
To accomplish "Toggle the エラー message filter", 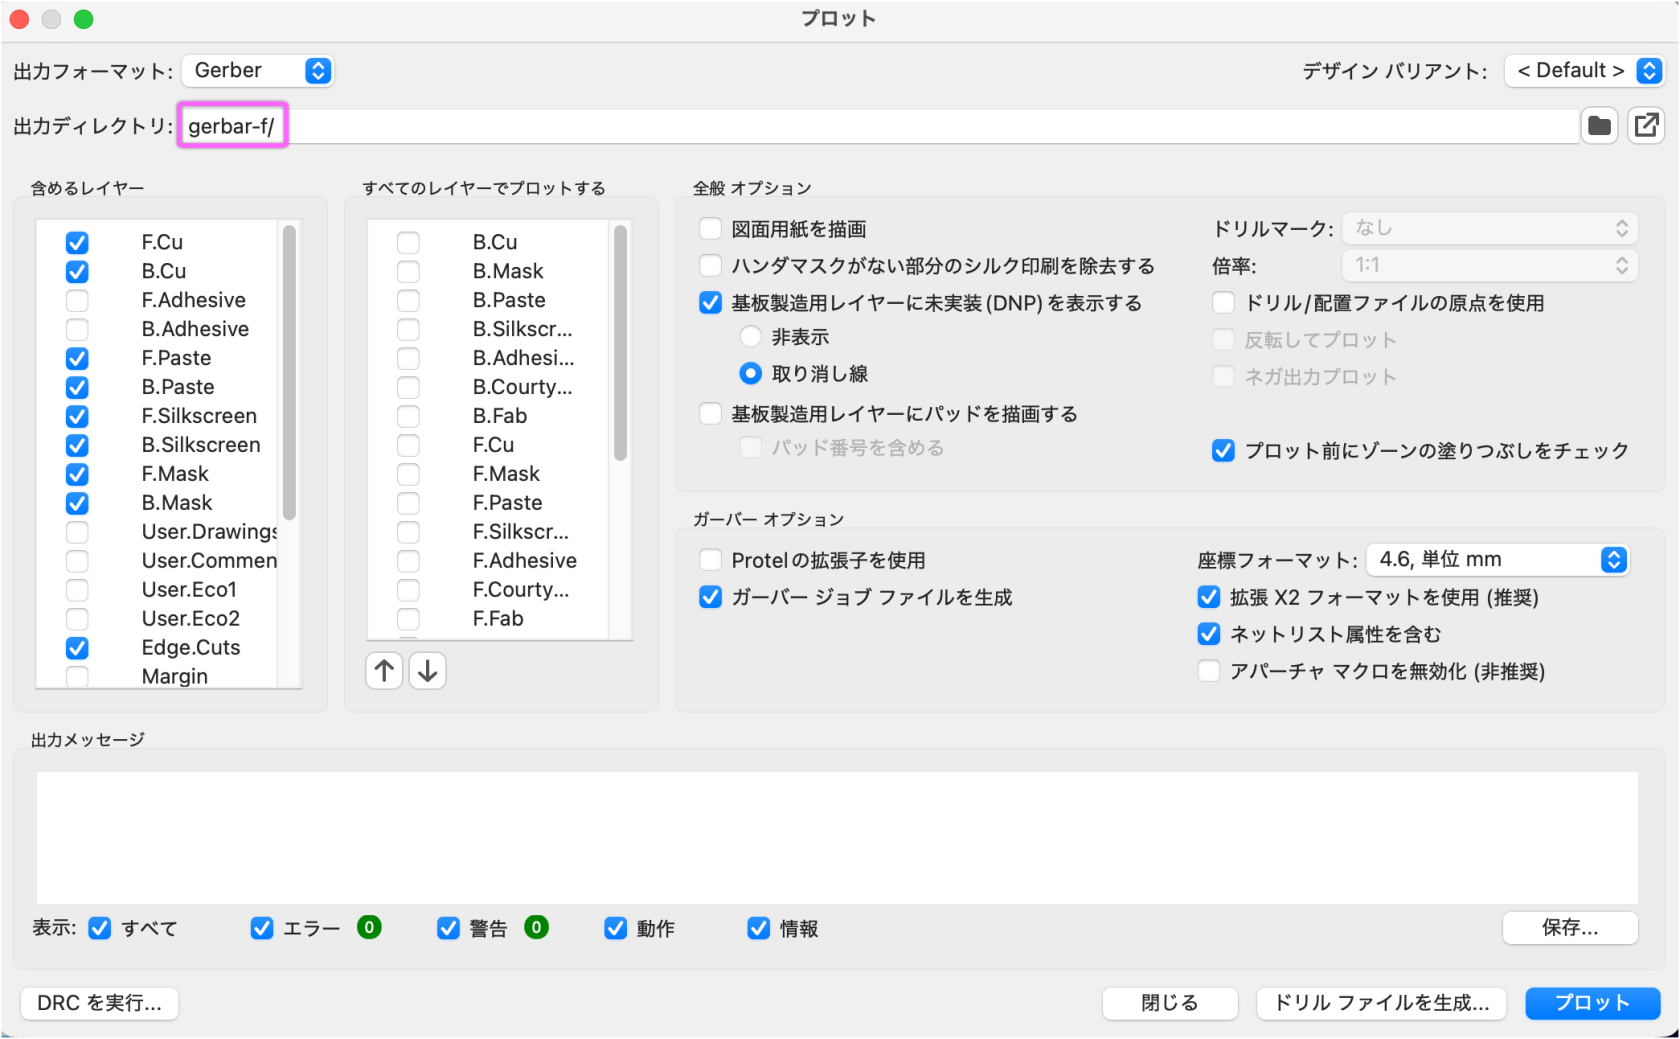I will pos(262,929).
